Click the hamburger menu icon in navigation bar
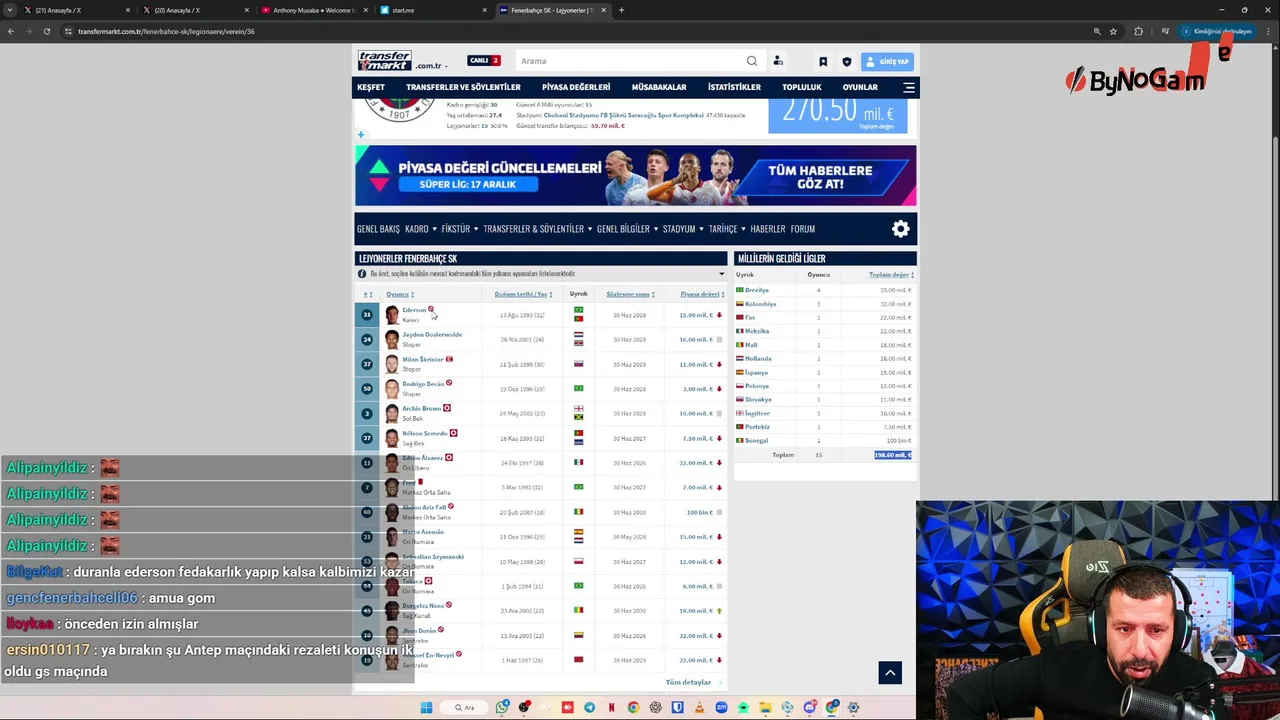 click(x=908, y=87)
